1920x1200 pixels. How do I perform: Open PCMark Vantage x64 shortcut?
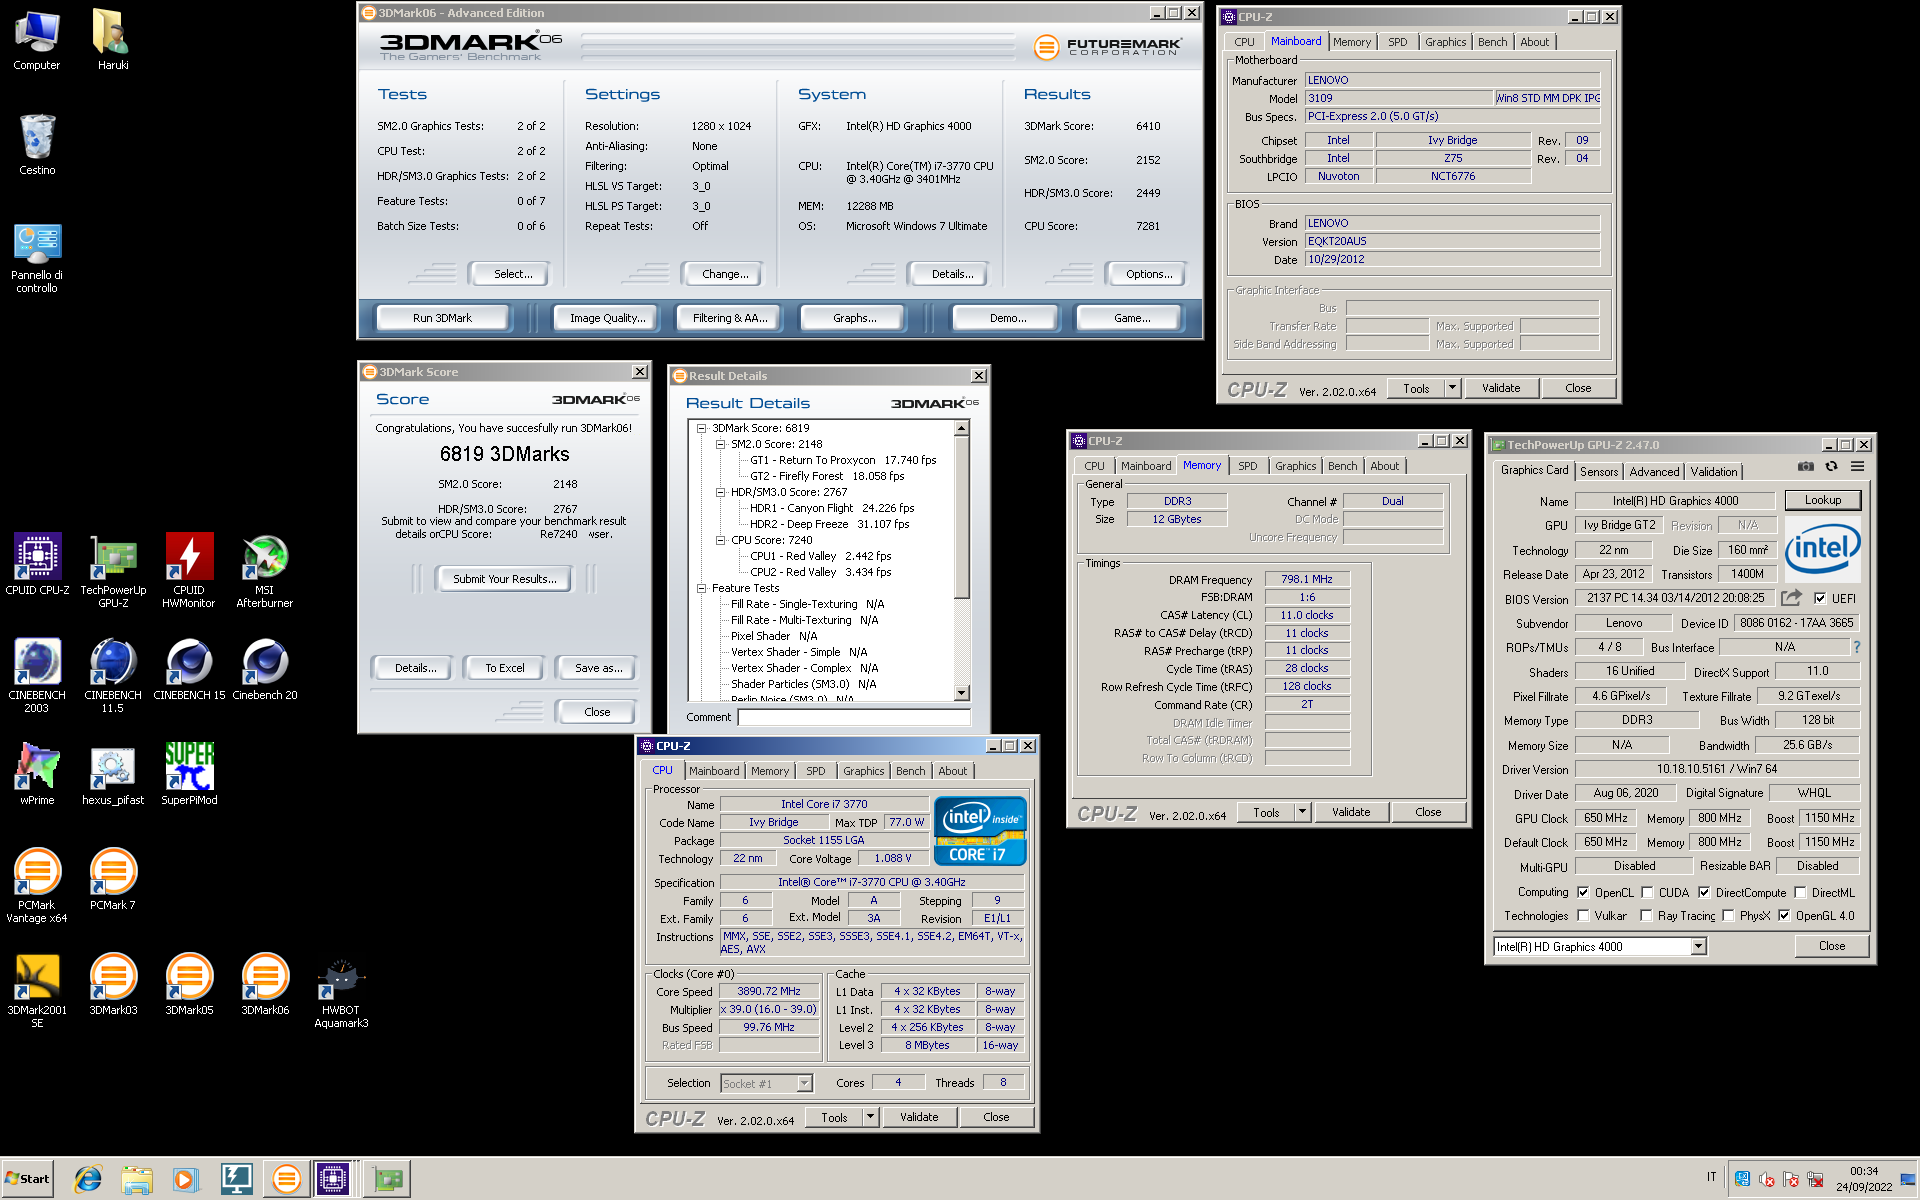(37, 886)
